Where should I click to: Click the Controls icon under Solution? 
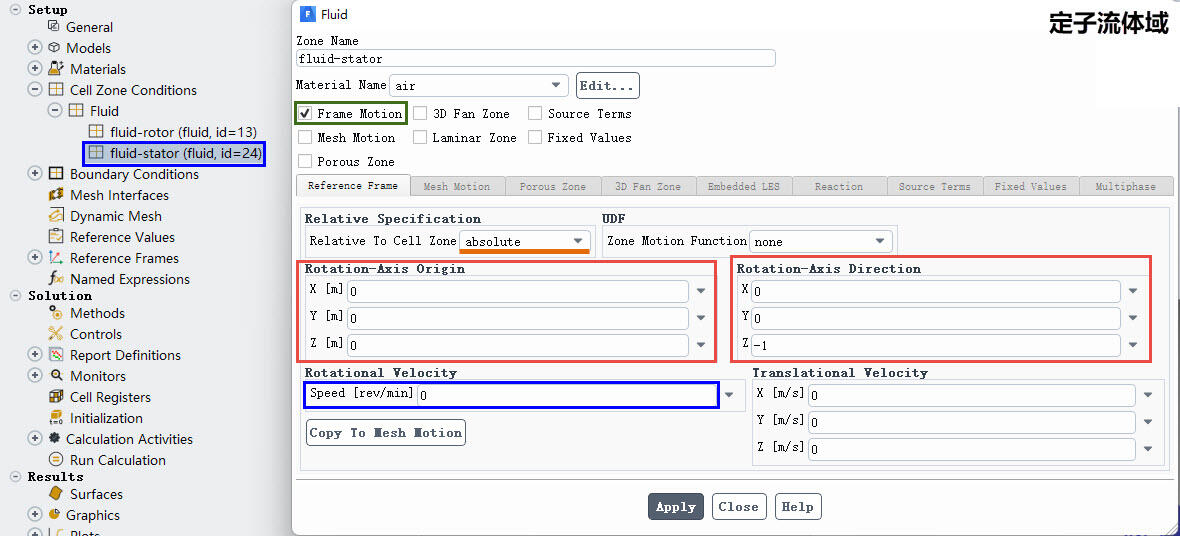56,334
